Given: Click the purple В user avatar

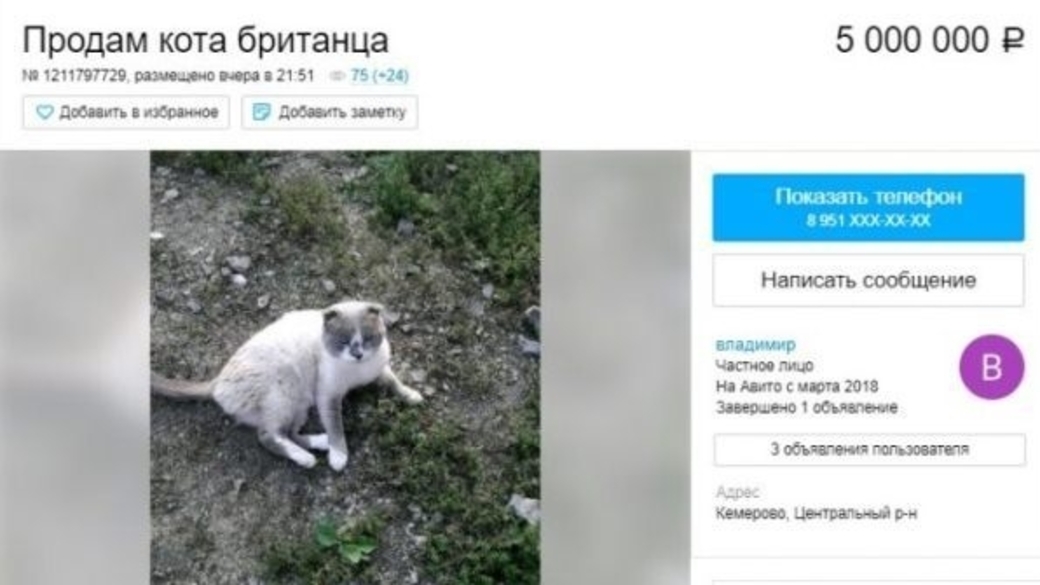Looking at the screenshot, I should pos(992,367).
